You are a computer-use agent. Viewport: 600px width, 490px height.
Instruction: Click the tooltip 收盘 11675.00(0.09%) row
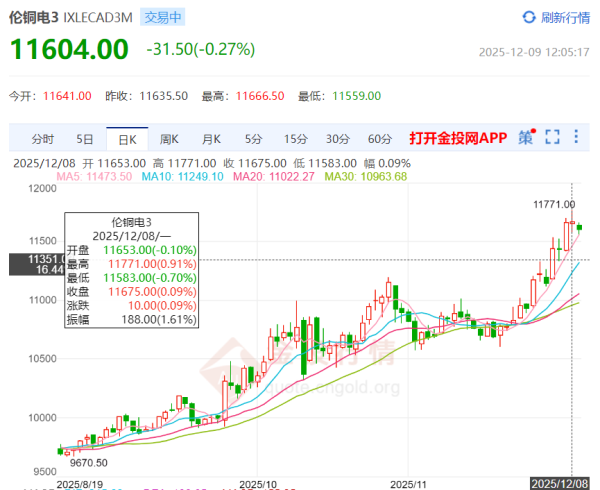pyautogui.click(x=132, y=292)
